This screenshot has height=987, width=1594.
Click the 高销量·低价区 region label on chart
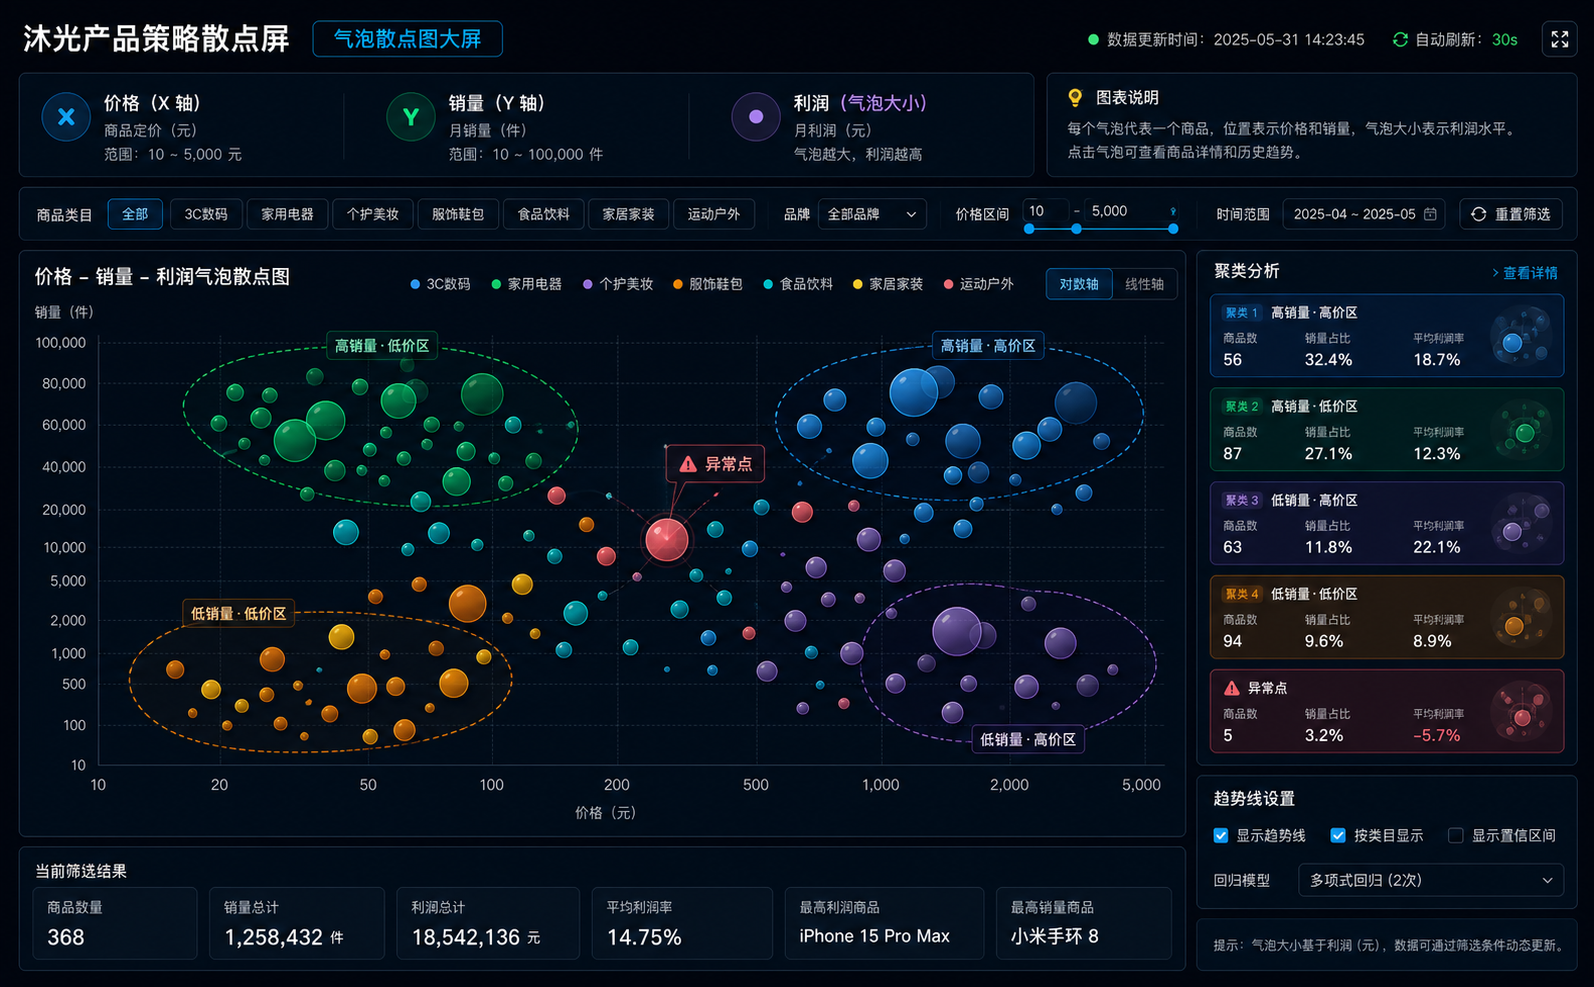point(382,346)
